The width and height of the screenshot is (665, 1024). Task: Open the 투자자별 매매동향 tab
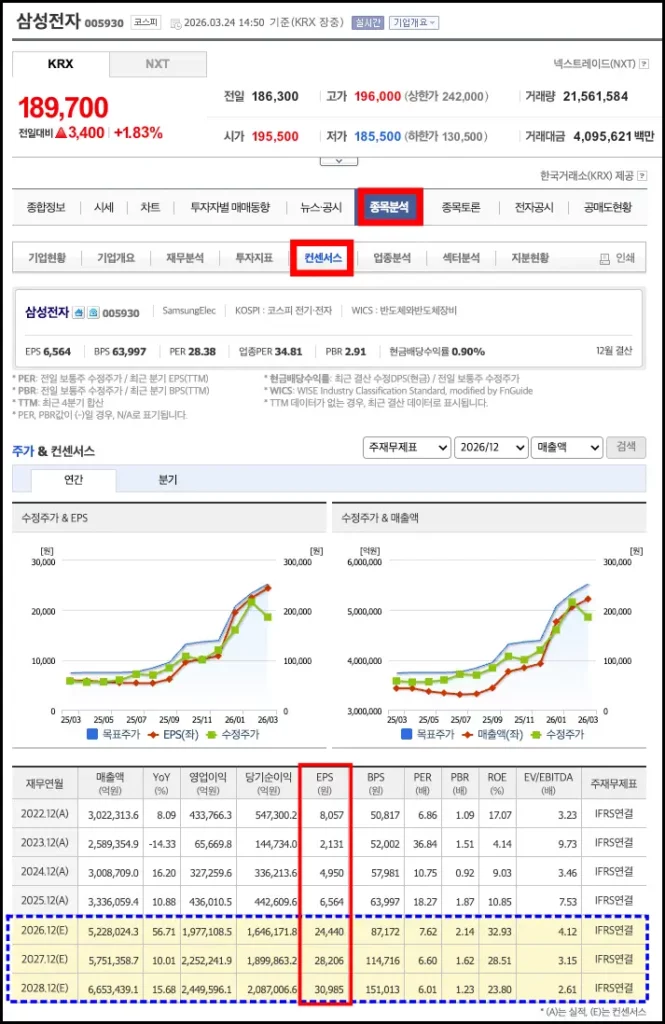click(230, 207)
